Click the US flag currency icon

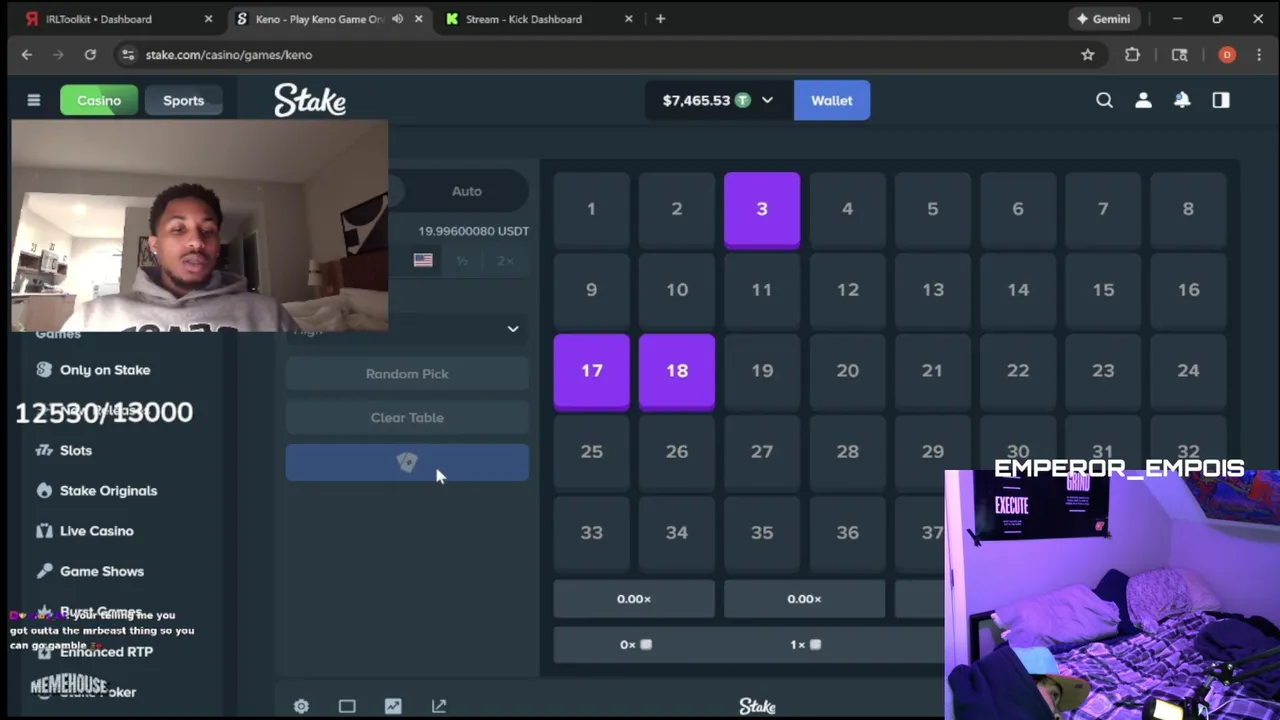pyautogui.click(x=423, y=260)
